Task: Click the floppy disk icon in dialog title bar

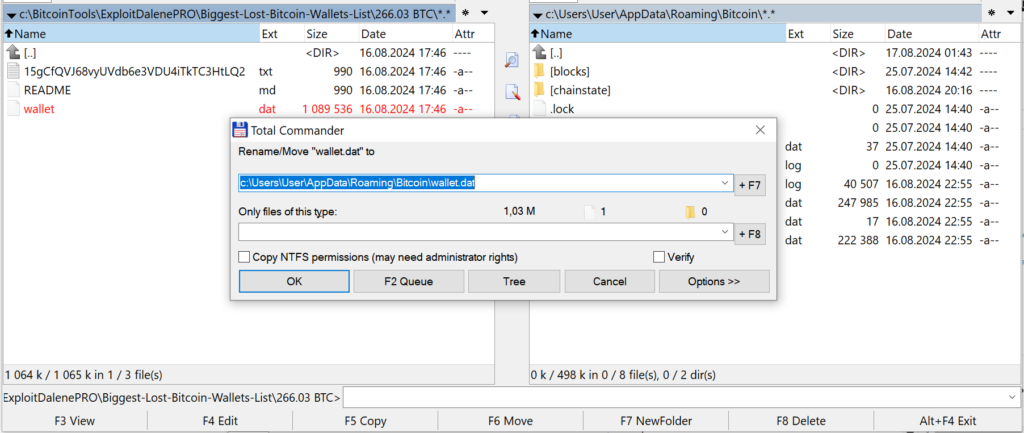Action: (x=240, y=130)
